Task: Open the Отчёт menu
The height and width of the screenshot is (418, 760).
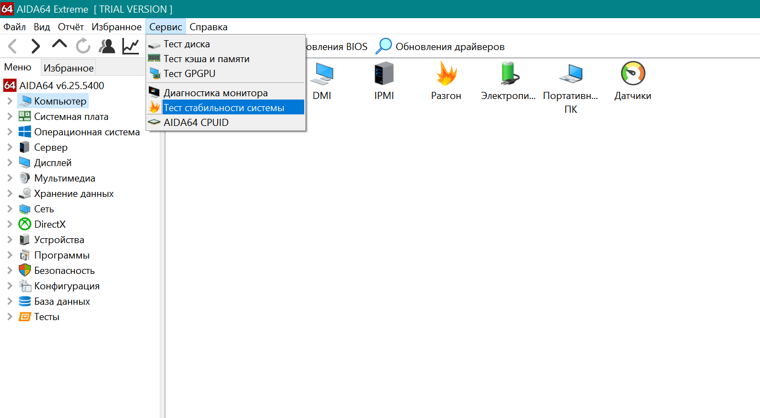Action: [71, 27]
